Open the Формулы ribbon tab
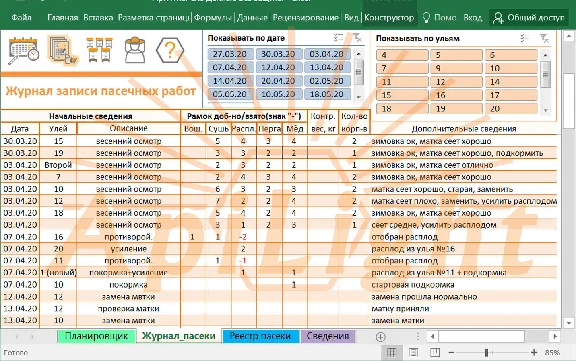576x361 pixels. pyautogui.click(x=213, y=18)
